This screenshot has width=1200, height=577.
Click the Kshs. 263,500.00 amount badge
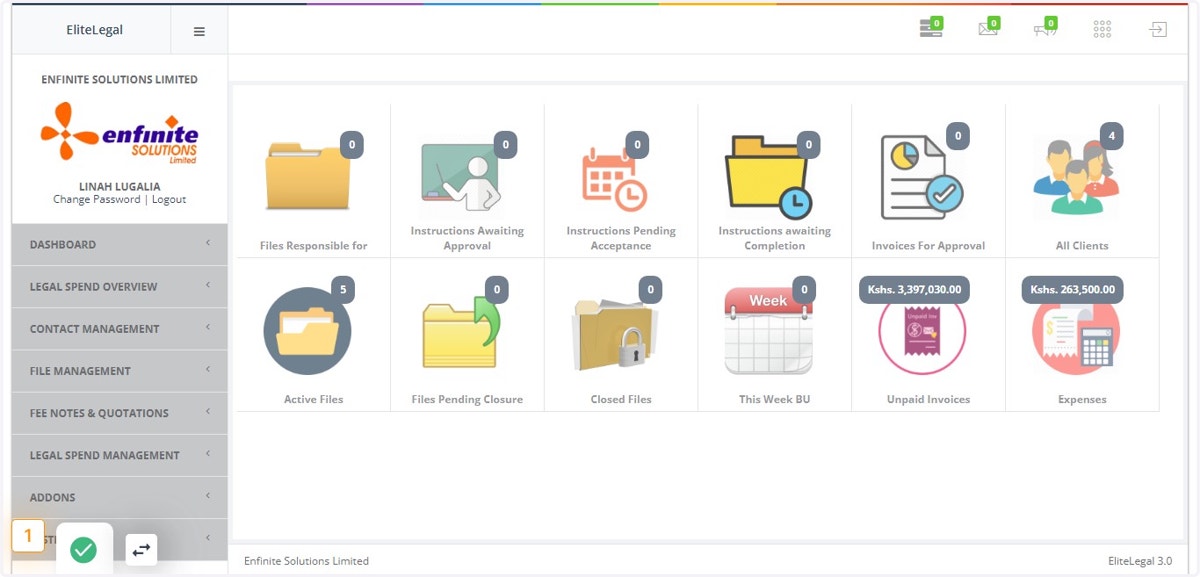pyautogui.click(x=1072, y=289)
